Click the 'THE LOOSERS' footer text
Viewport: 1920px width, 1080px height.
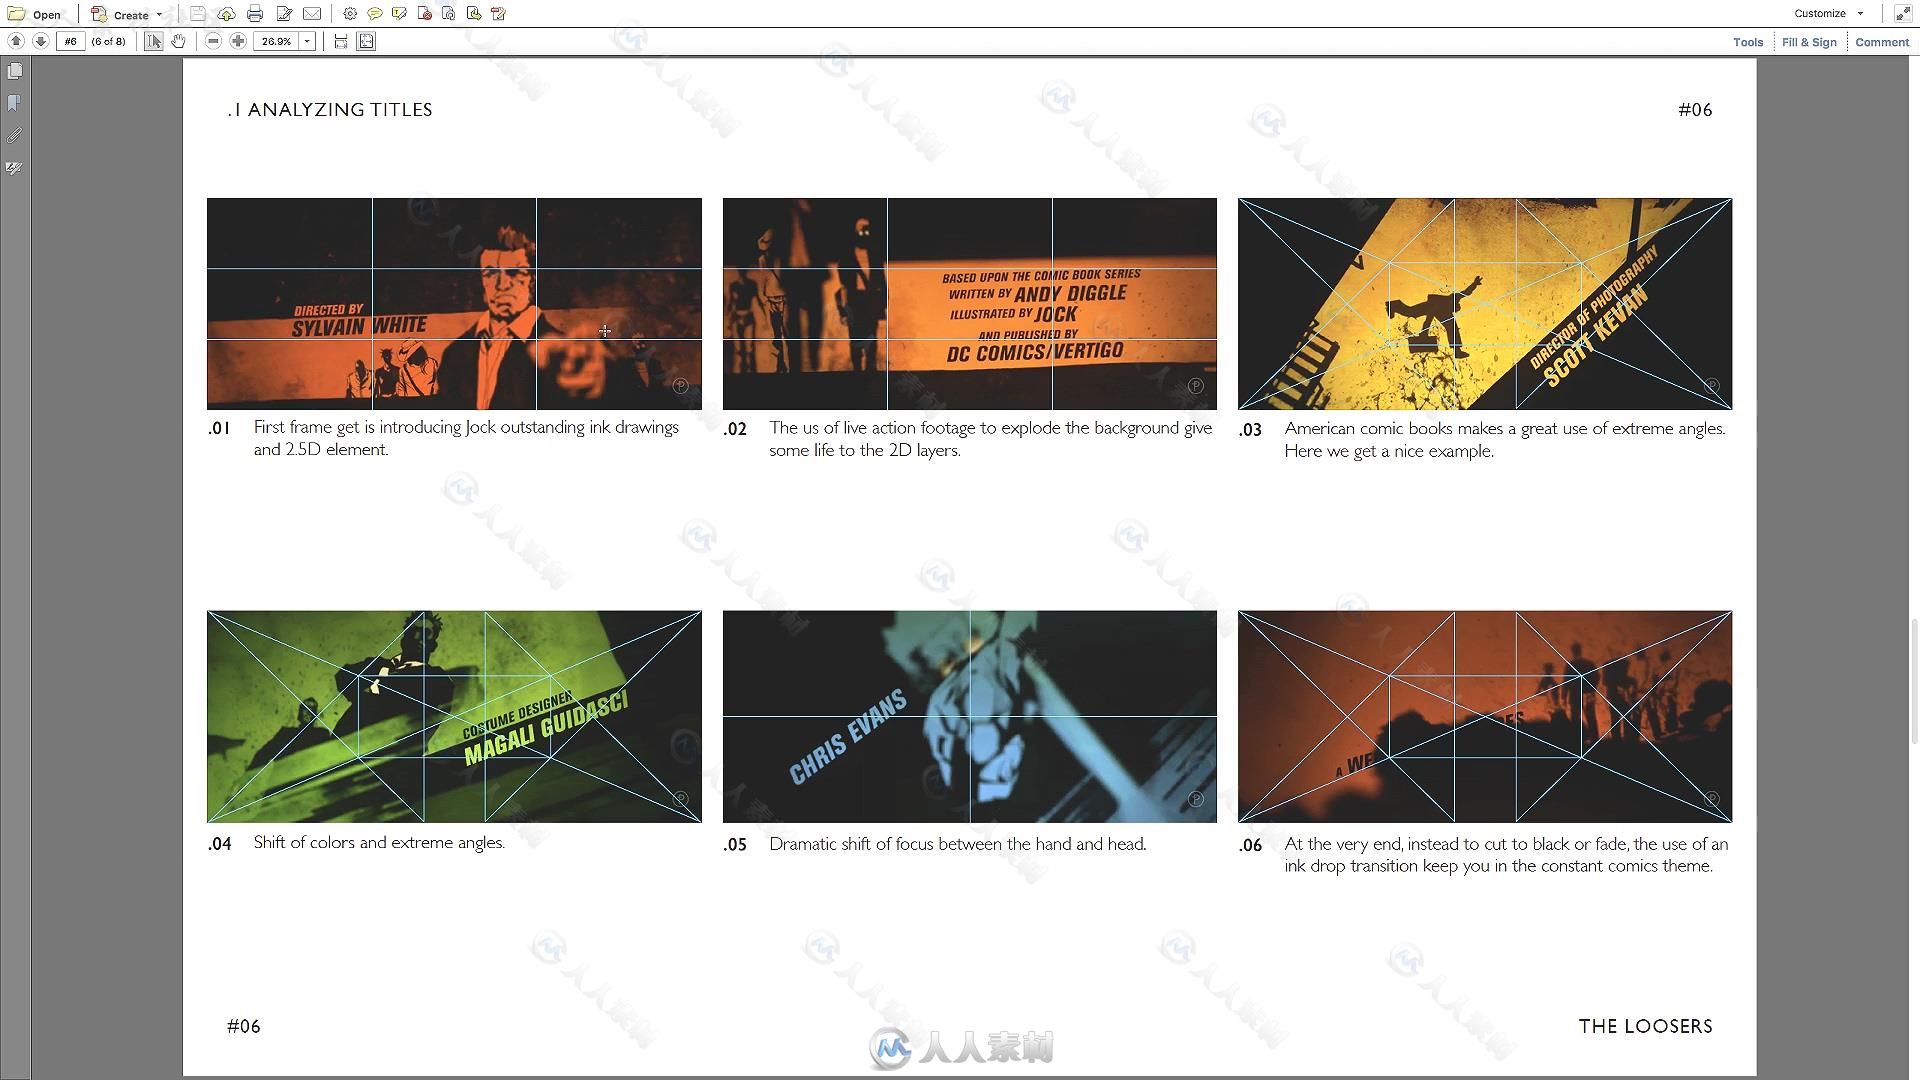pos(1645,1026)
